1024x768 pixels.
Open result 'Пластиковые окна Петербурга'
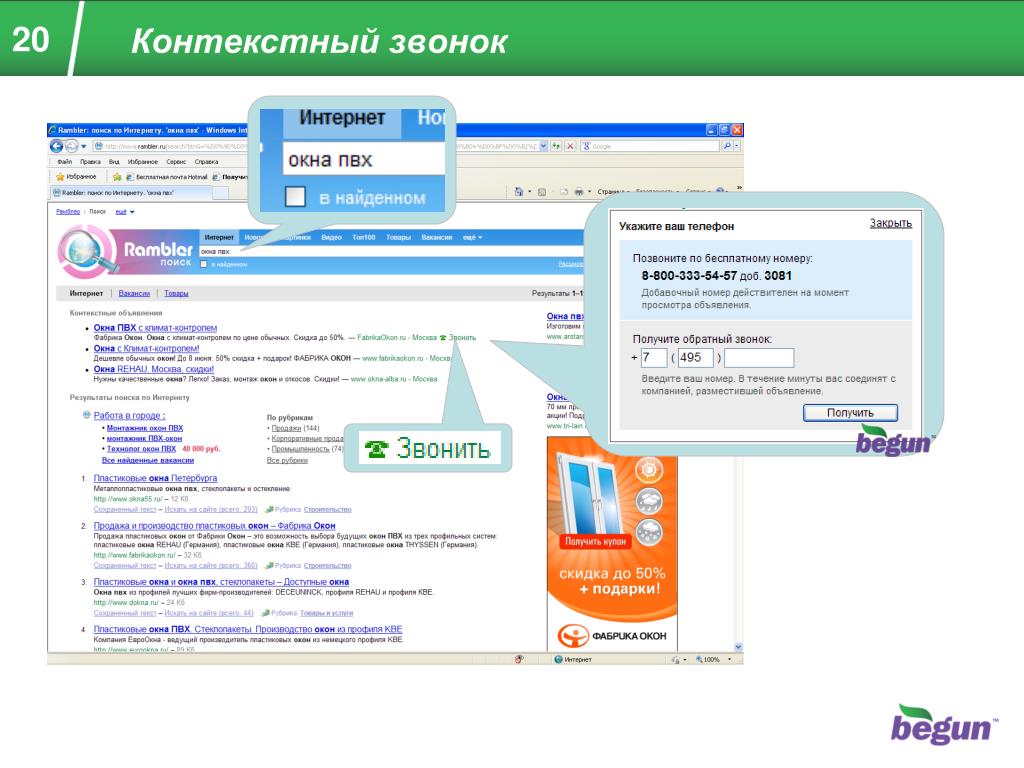tap(155, 478)
